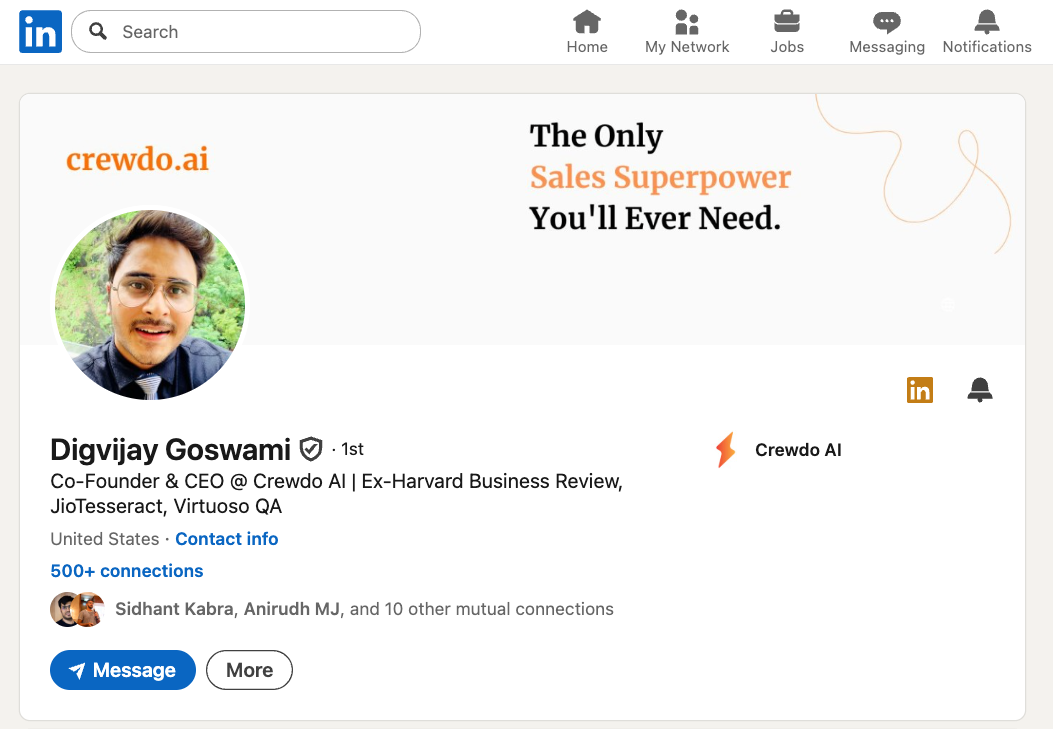Viewport: 1053px width, 729px height.
Task: Click 'and 10 other mutual connections' text
Action: [482, 609]
